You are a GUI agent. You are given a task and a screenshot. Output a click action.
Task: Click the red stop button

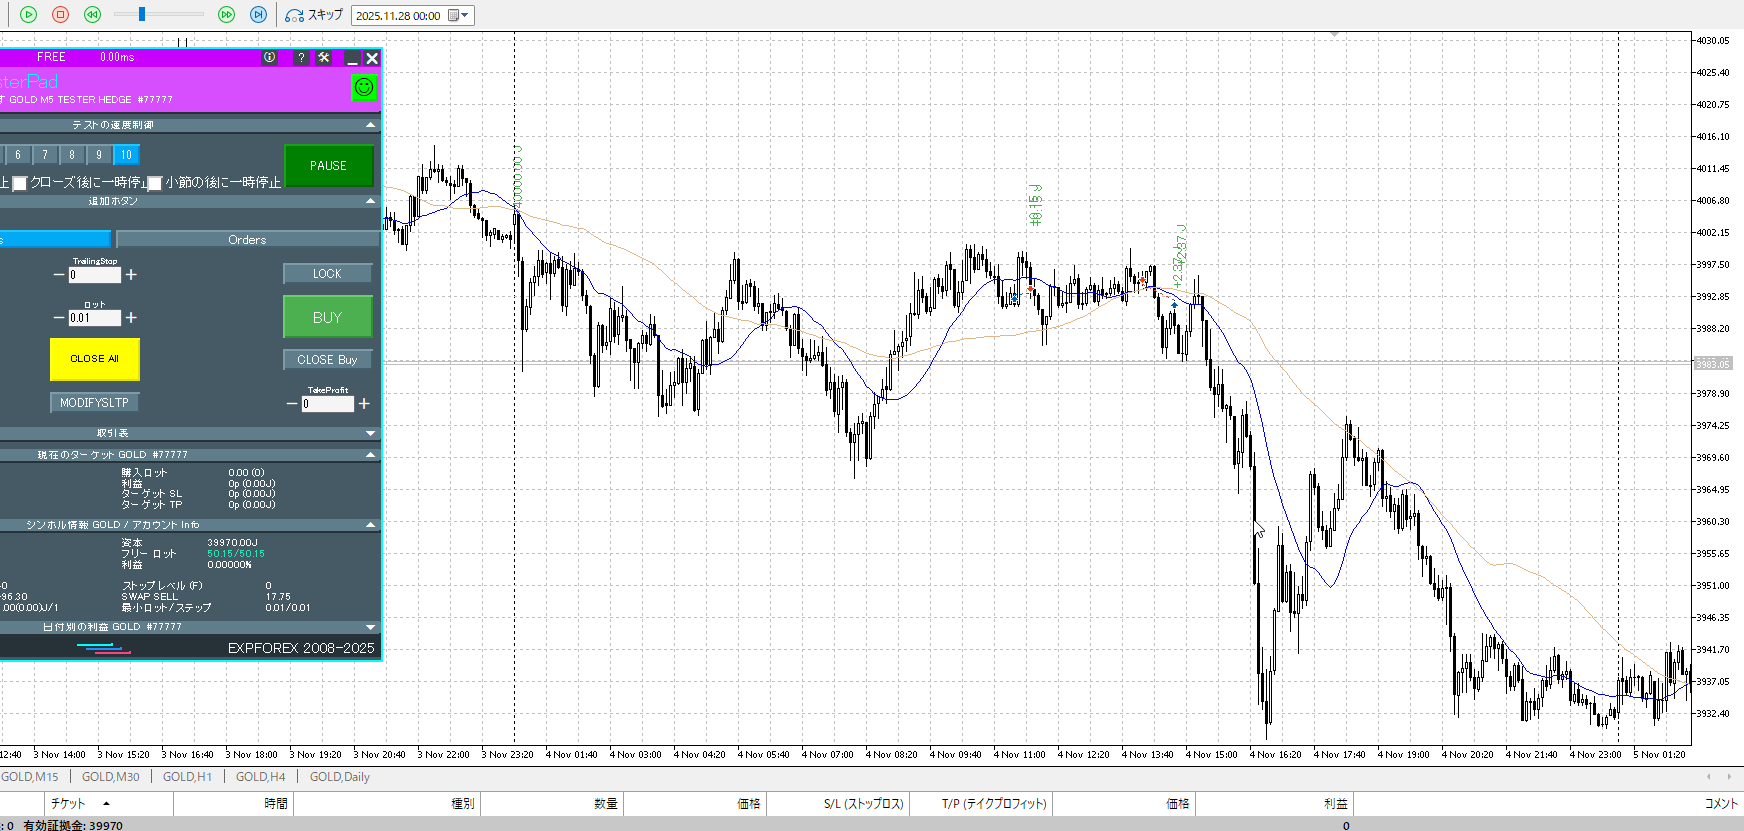[60, 15]
